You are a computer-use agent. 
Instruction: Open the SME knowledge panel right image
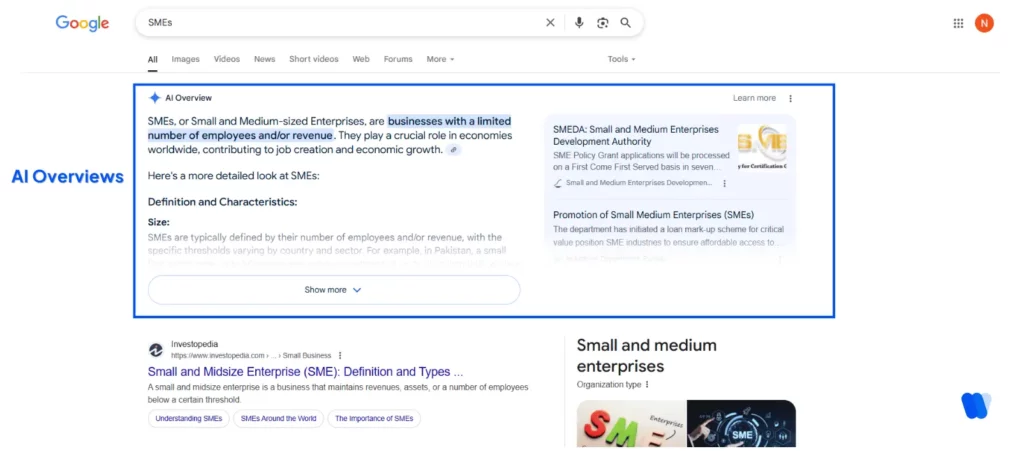(x=741, y=423)
